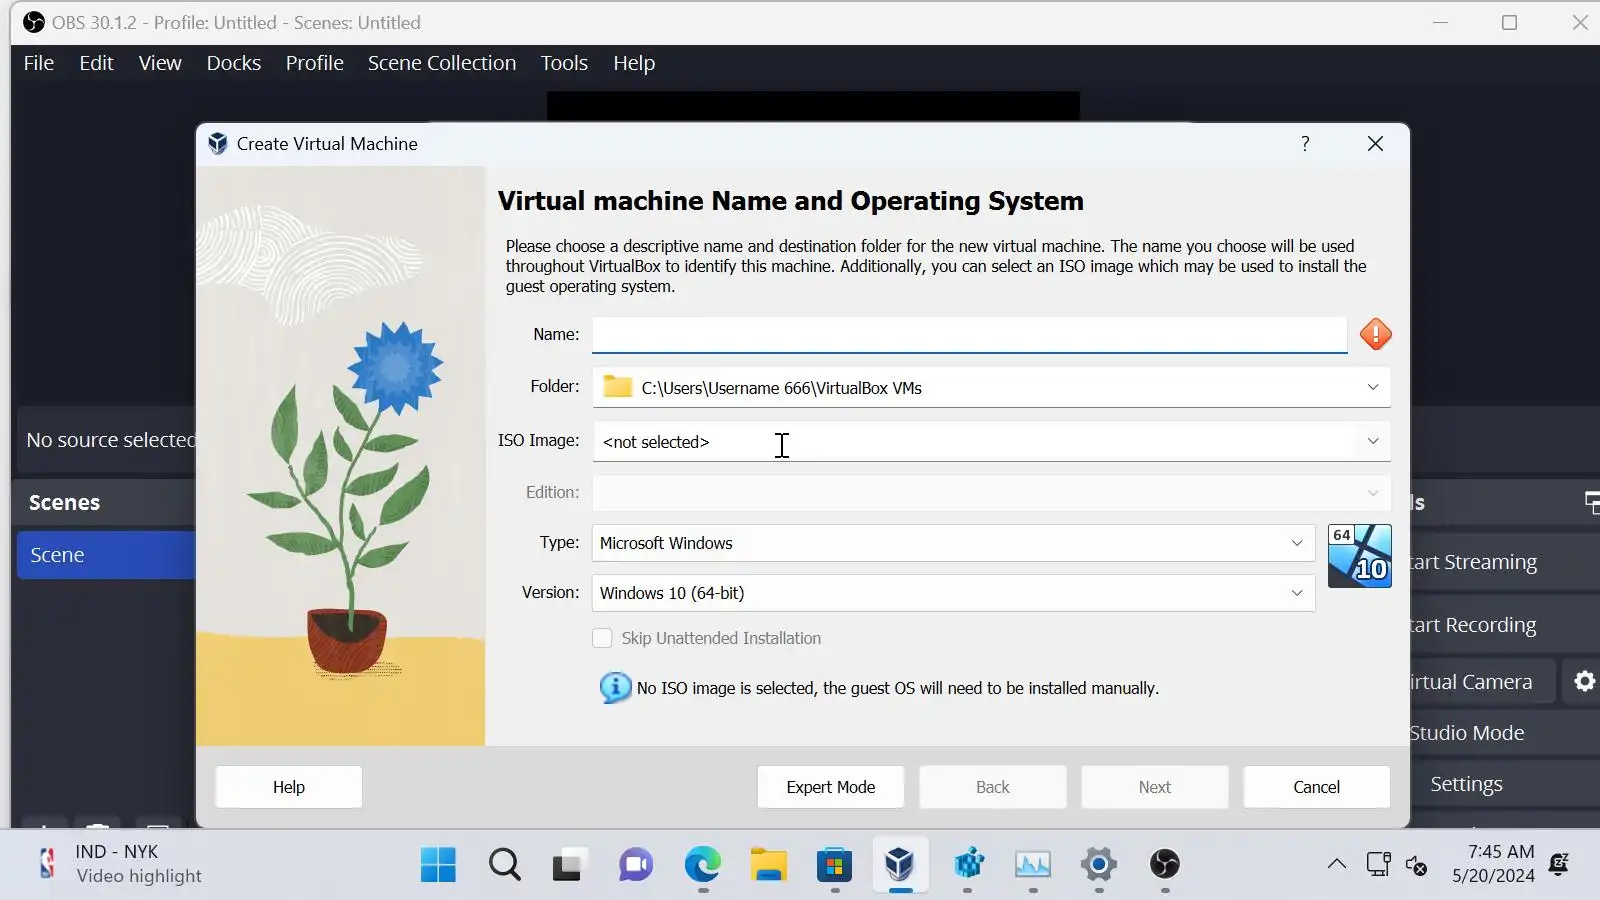1600x900 pixels.
Task: Expand the Folder dropdown
Action: (1373, 387)
